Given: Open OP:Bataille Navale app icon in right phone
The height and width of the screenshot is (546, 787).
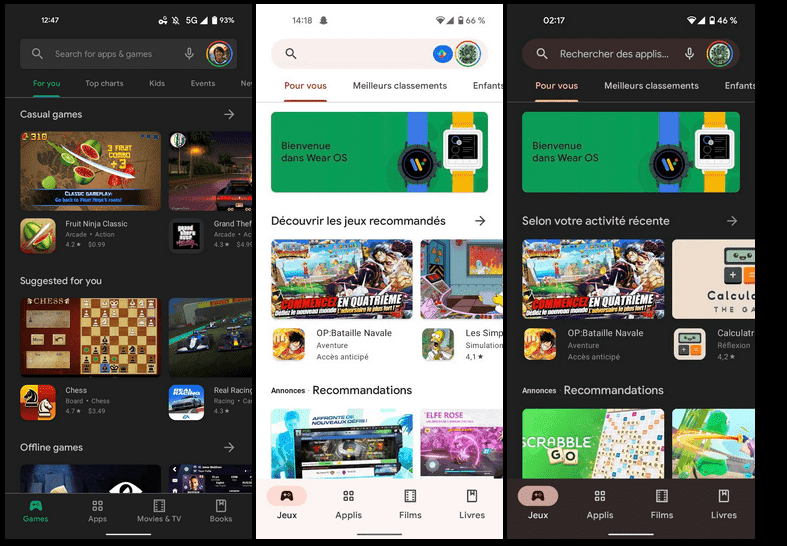Looking at the screenshot, I should (x=540, y=345).
